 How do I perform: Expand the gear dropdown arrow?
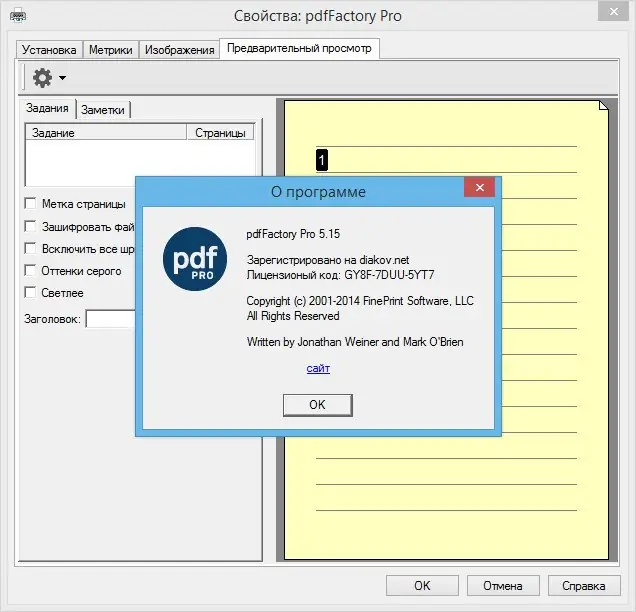[62, 78]
